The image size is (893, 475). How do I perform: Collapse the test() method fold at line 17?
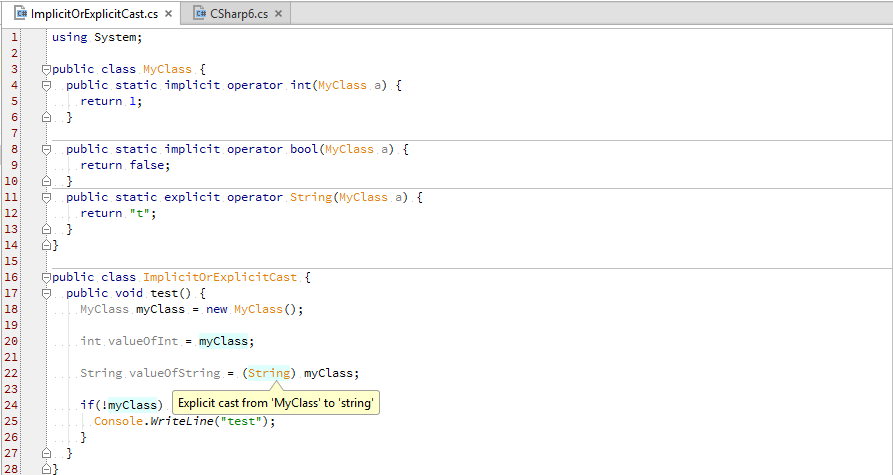click(x=46, y=293)
